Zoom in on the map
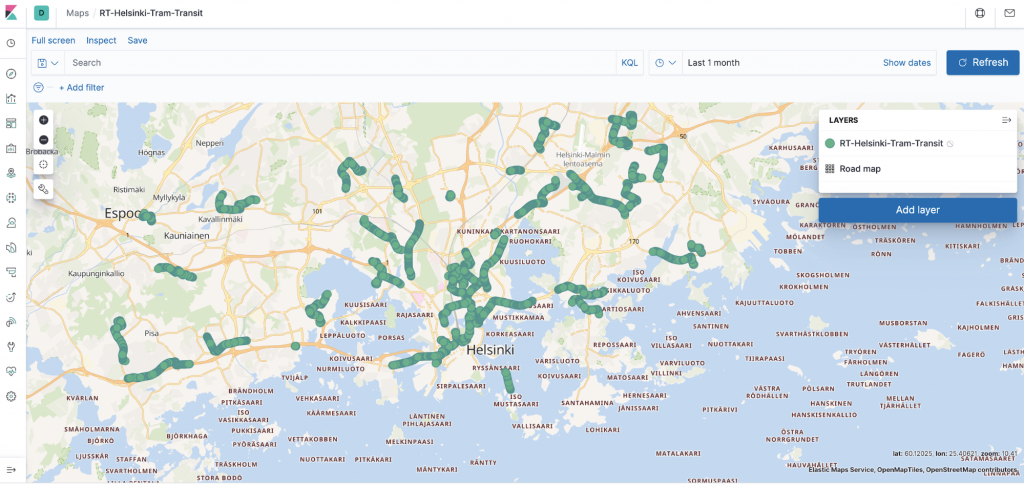The height and width of the screenshot is (486, 1024). pyautogui.click(x=43, y=120)
